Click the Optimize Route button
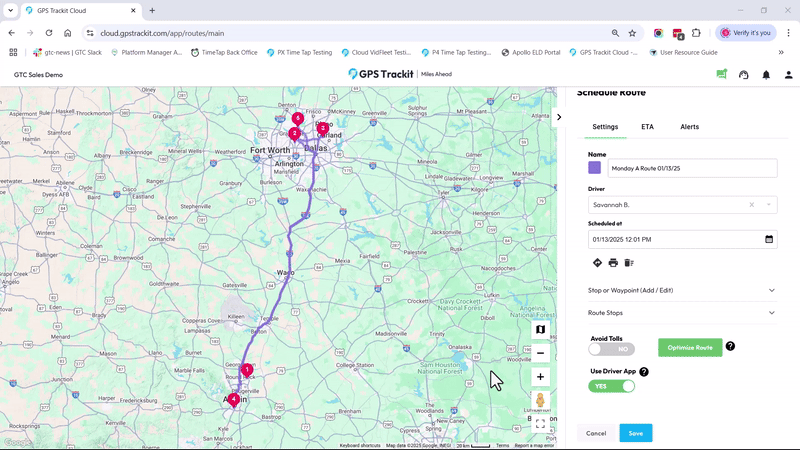Image resolution: width=800 pixels, height=450 pixels. click(690, 347)
